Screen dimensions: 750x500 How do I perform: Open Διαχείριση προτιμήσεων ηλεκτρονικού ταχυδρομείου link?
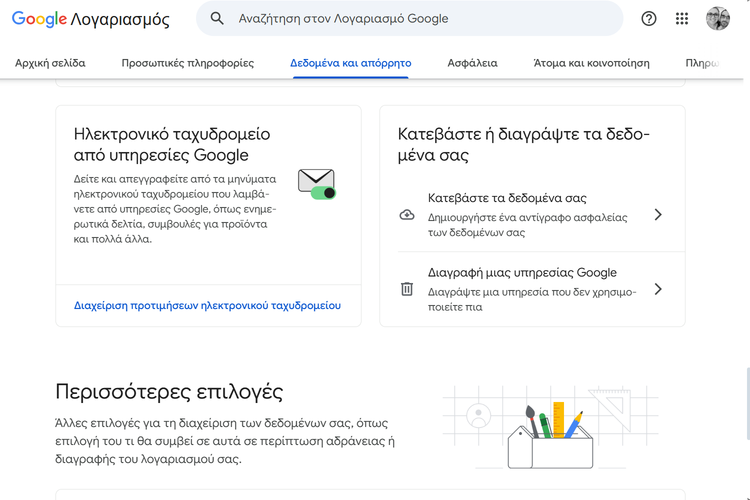click(x=207, y=305)
